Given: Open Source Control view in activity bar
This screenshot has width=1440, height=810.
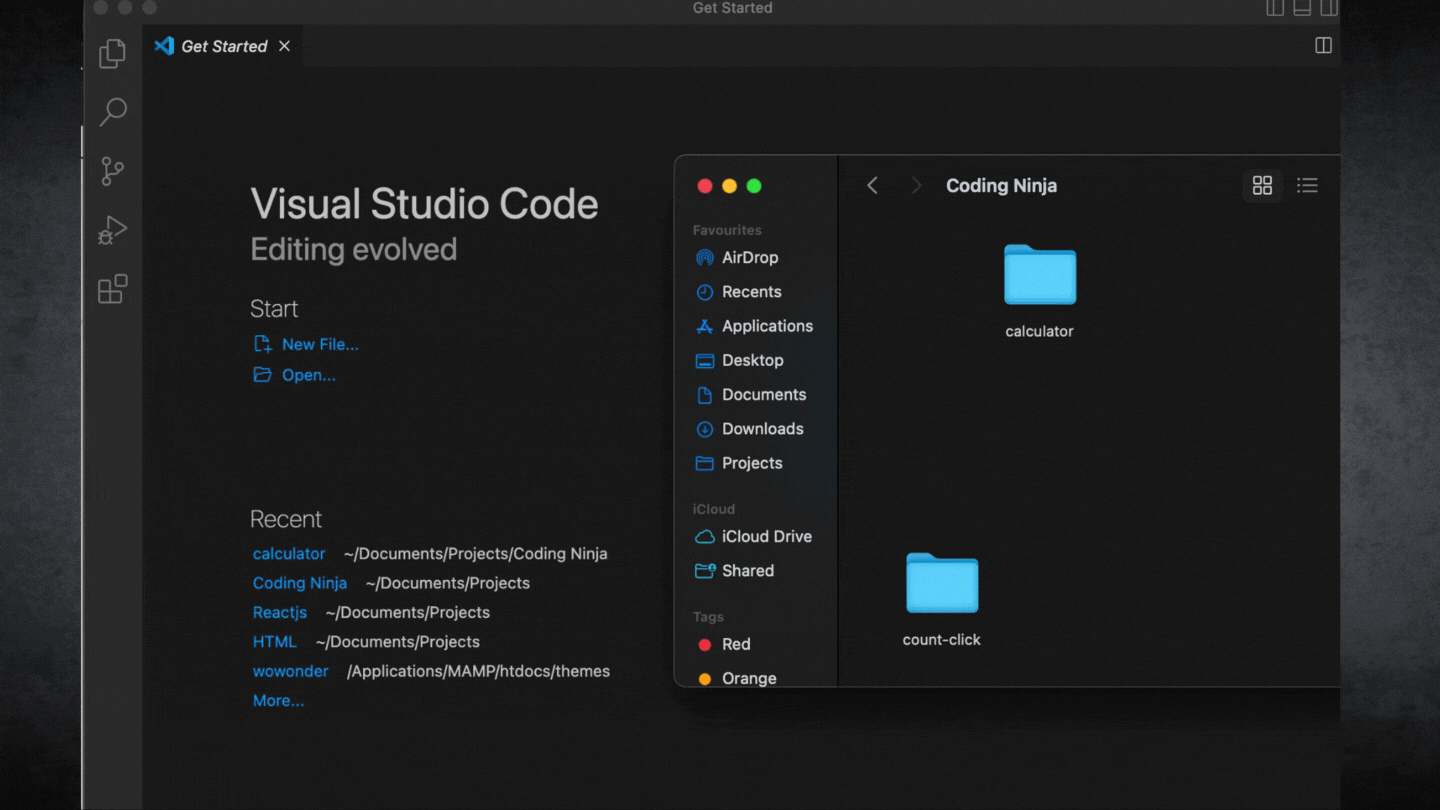Looking at the screenshot, I should [113, 171].
